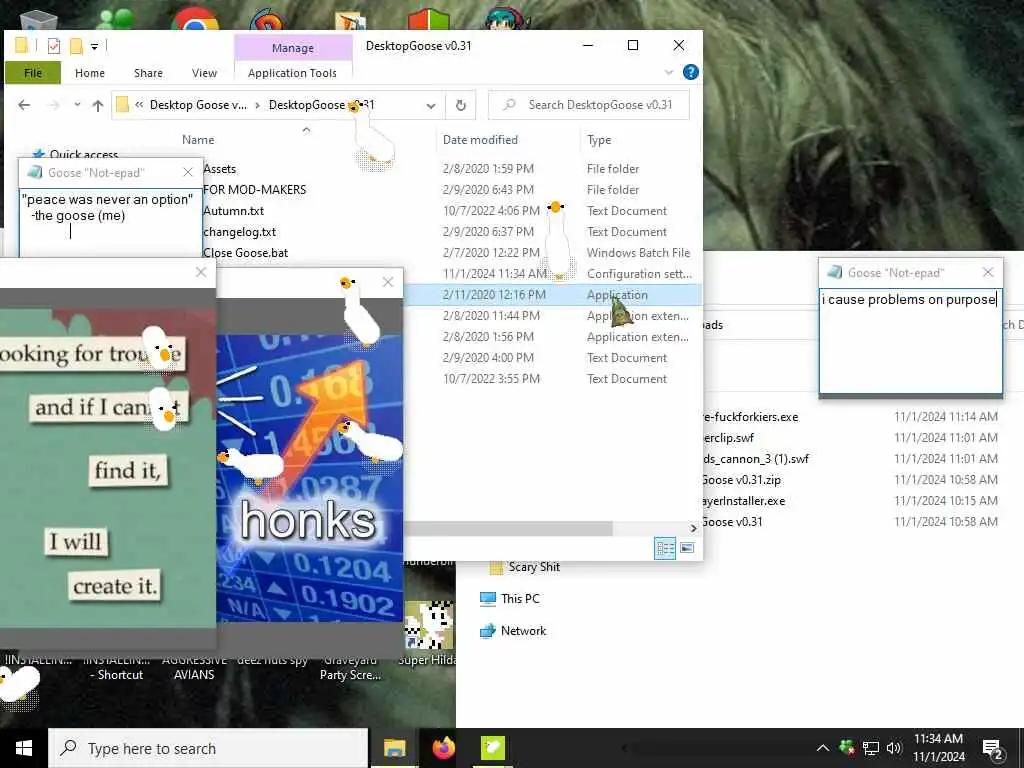Close the peace quote Not-epad window
The image size is (1024, 768).
188,172
